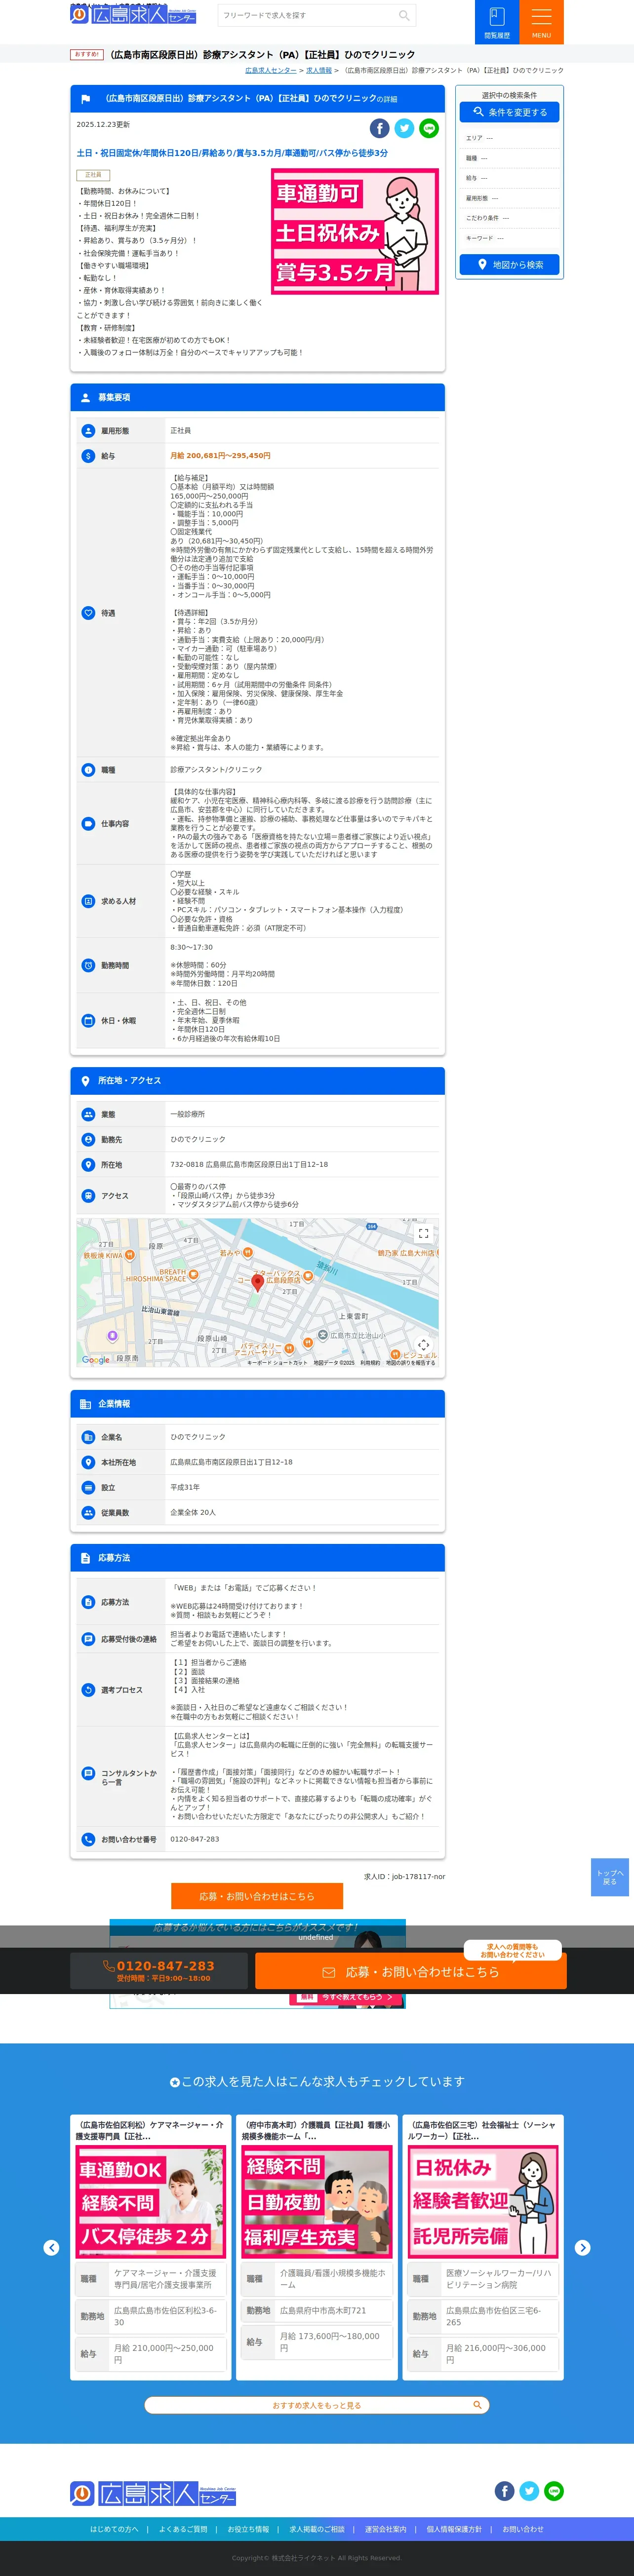Click the 0120-847-283 number in お問い合わせ番号 row
This screenshot has height=2576, width=634.
[x=195, y=1839]
